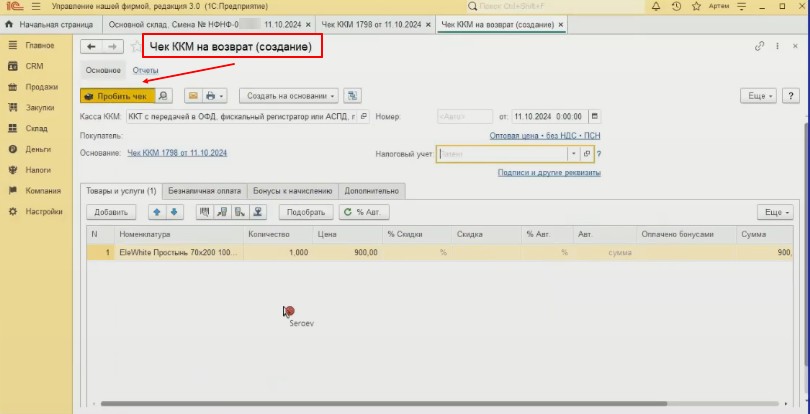Go back with the left arrow button

point(91,47)
